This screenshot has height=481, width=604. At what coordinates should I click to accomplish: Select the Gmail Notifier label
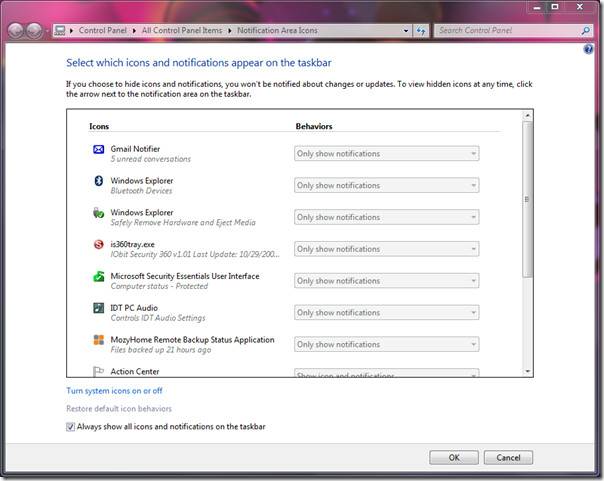[x=135, y=149]
